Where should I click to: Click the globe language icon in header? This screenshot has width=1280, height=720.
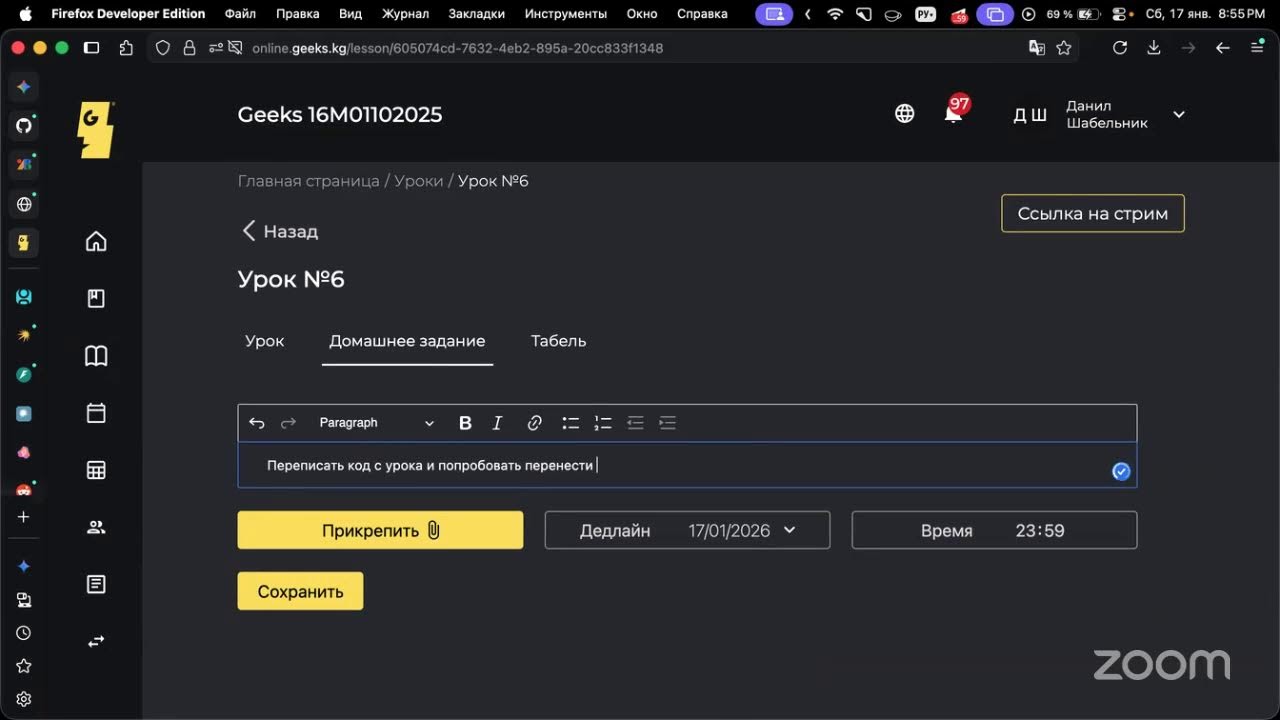pyautogui.click(x=904, y=114)
